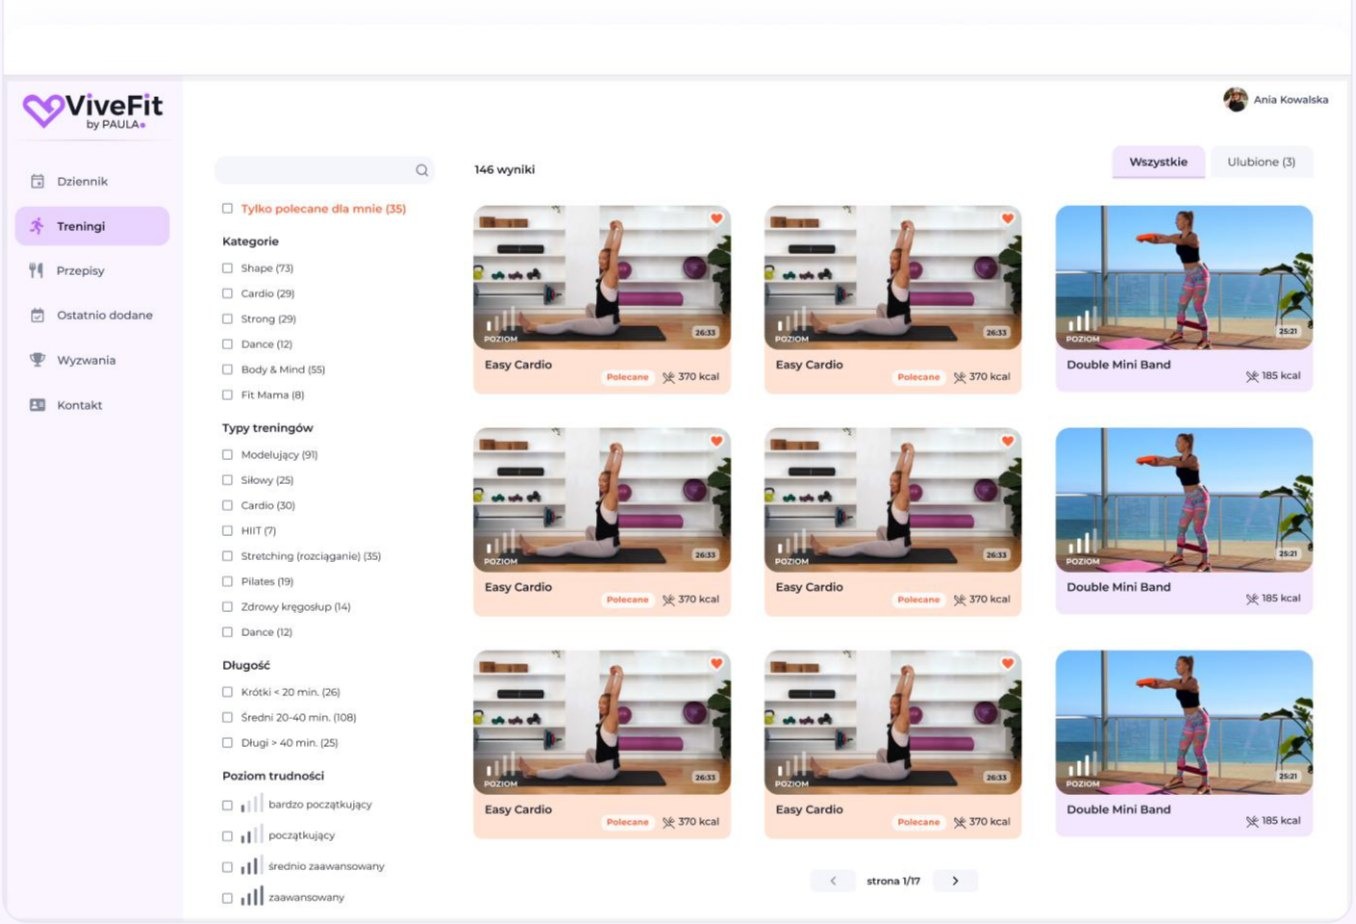Click the magnifier icon in search box
Image resolution: width=1356 pixels, height=924 pixels.
(x=422, y=170)
